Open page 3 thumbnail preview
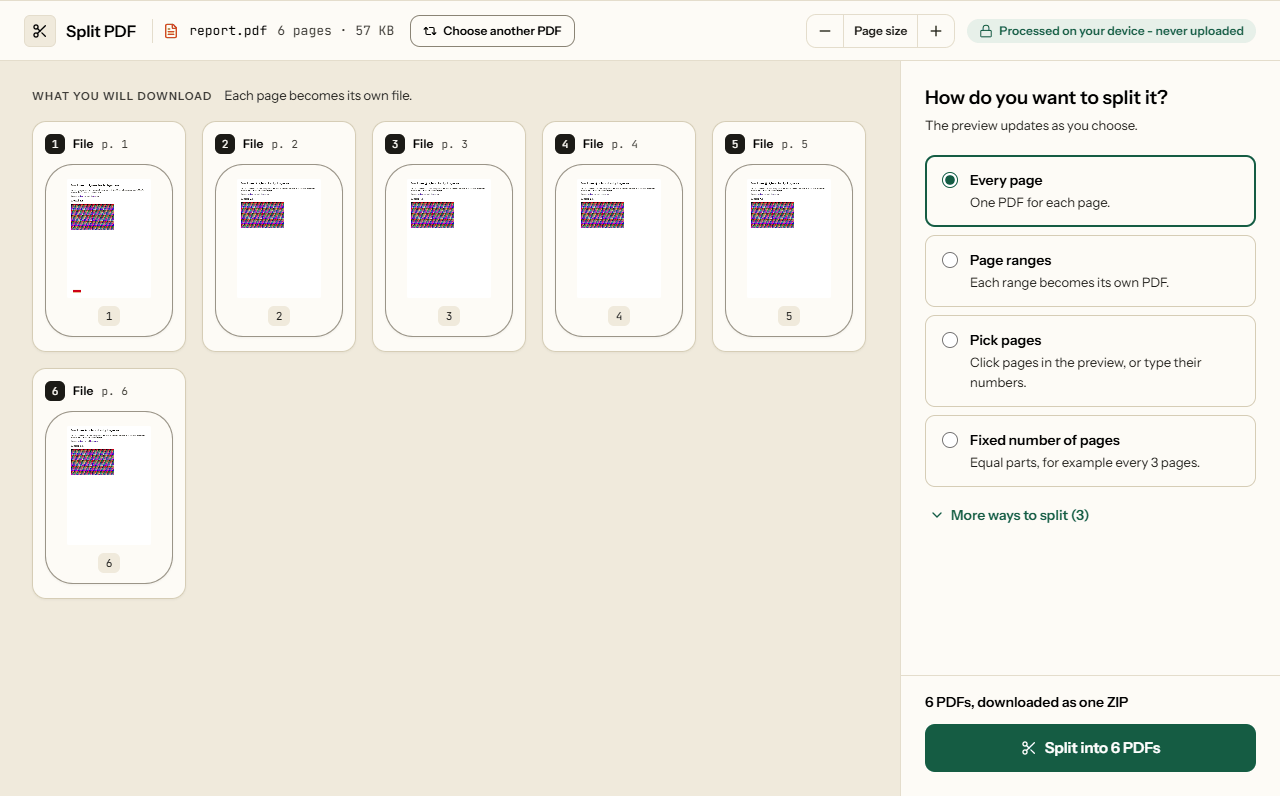Image resolution: width=1280 pixels, height=796 pixels. (449, 250)
